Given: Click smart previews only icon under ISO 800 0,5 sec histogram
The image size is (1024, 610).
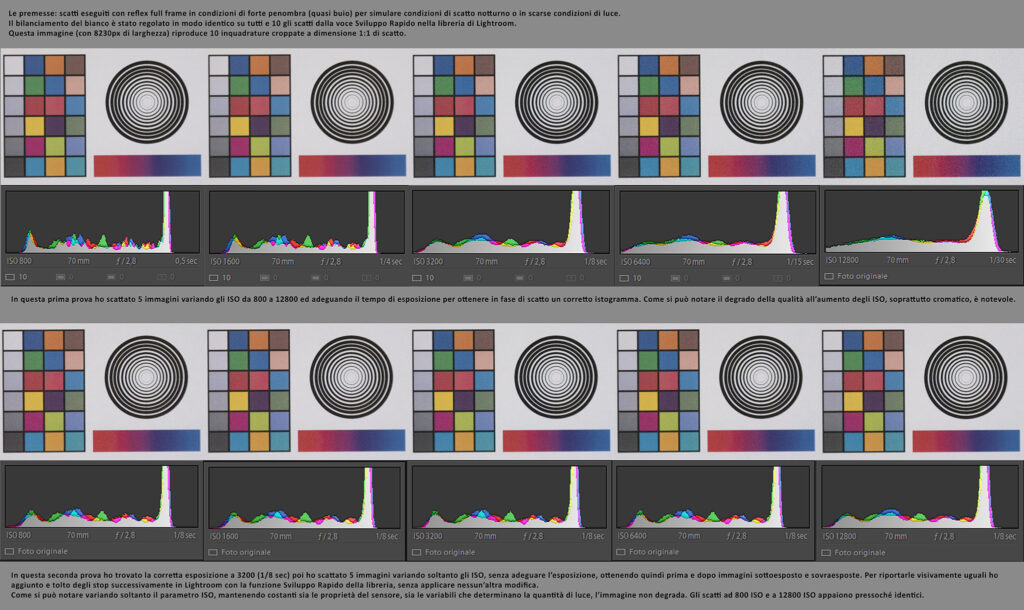Looking at the screenshot, I should click(x=111, y=277).
